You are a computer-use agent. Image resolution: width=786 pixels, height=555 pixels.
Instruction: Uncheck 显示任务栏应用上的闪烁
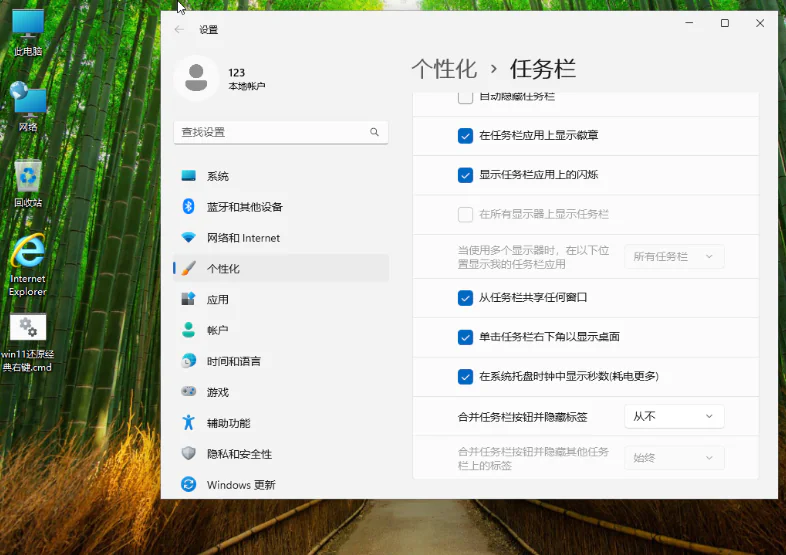tap(465, 175)
